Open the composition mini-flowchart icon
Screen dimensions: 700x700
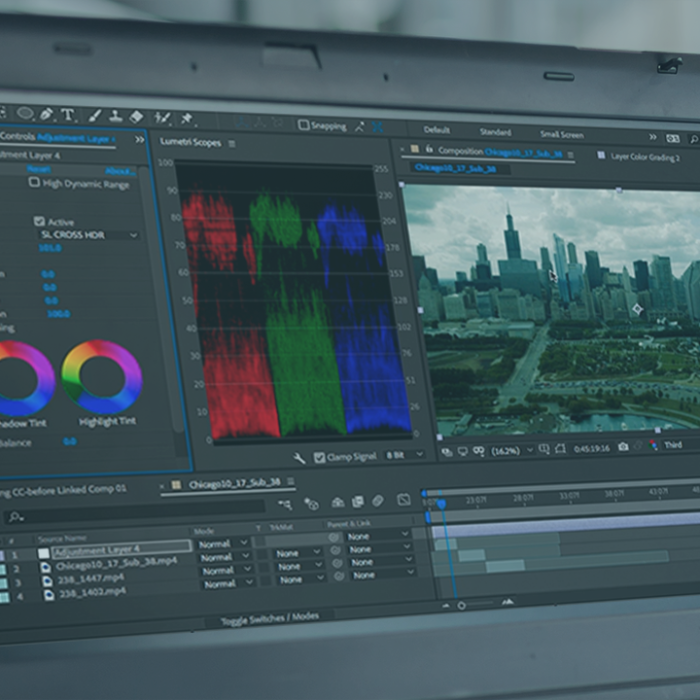[x=285, y=504]
